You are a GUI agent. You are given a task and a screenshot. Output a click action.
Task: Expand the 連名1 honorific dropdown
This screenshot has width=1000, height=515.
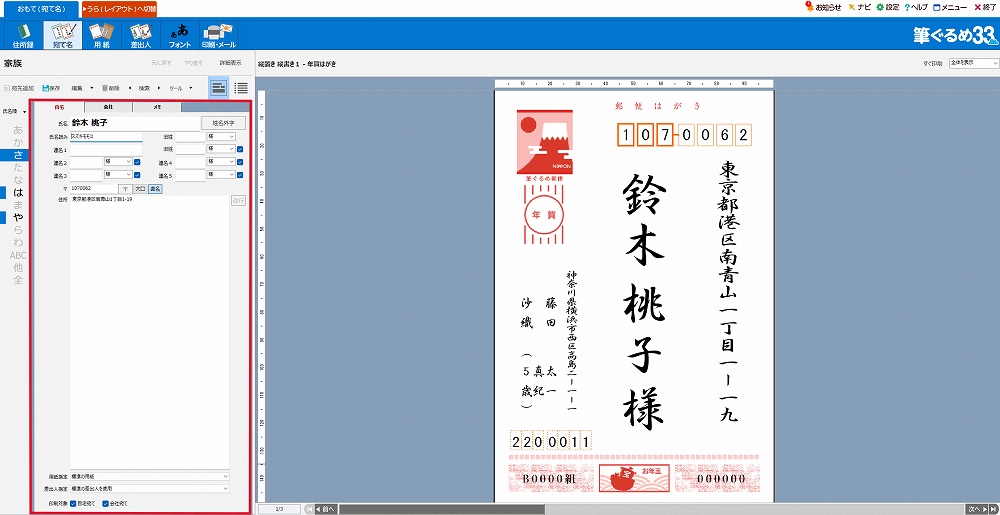point(221,149)
